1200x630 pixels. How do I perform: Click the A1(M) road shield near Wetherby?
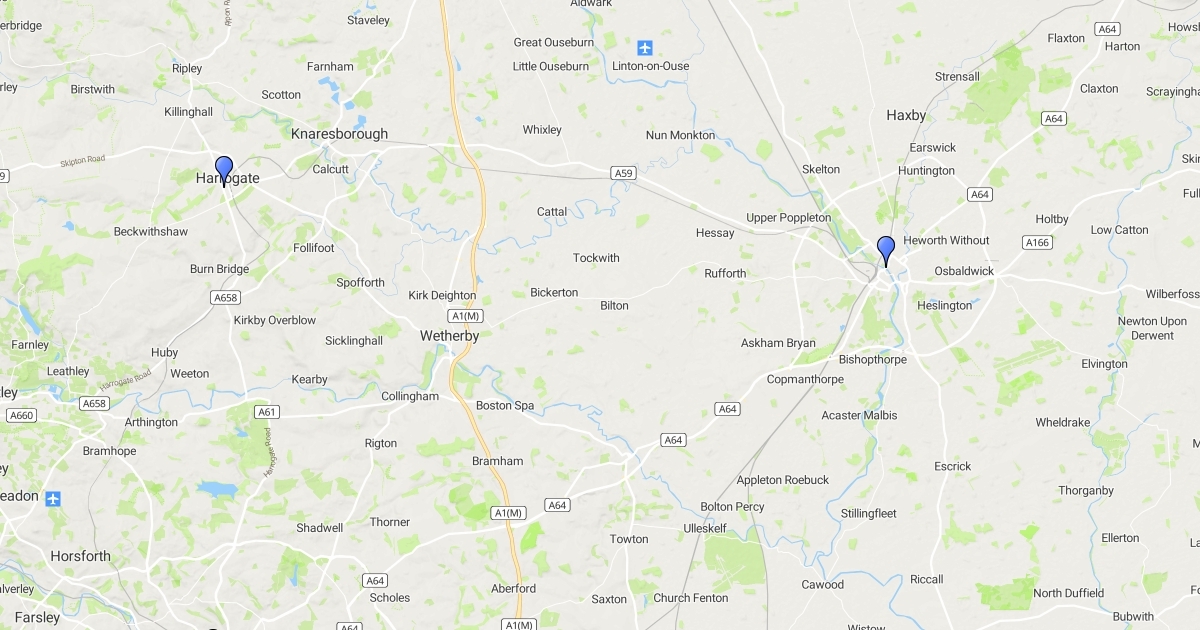click(466, 316)
